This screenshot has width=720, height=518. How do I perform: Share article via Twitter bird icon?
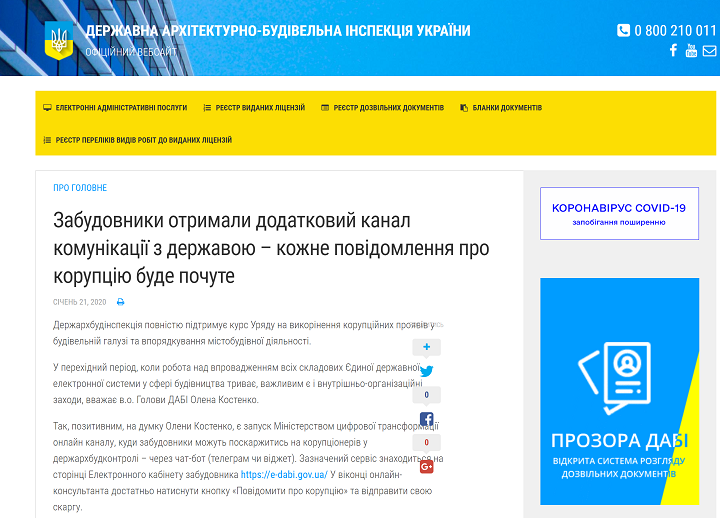[x=427, y=371]
